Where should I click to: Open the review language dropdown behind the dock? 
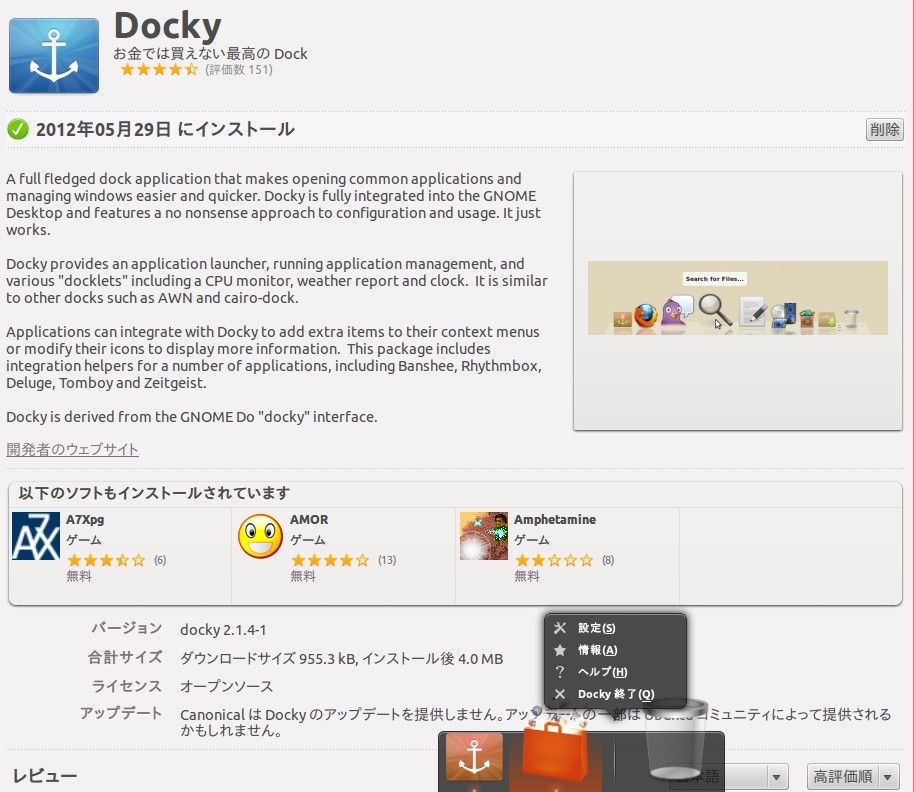click(729, 776)
